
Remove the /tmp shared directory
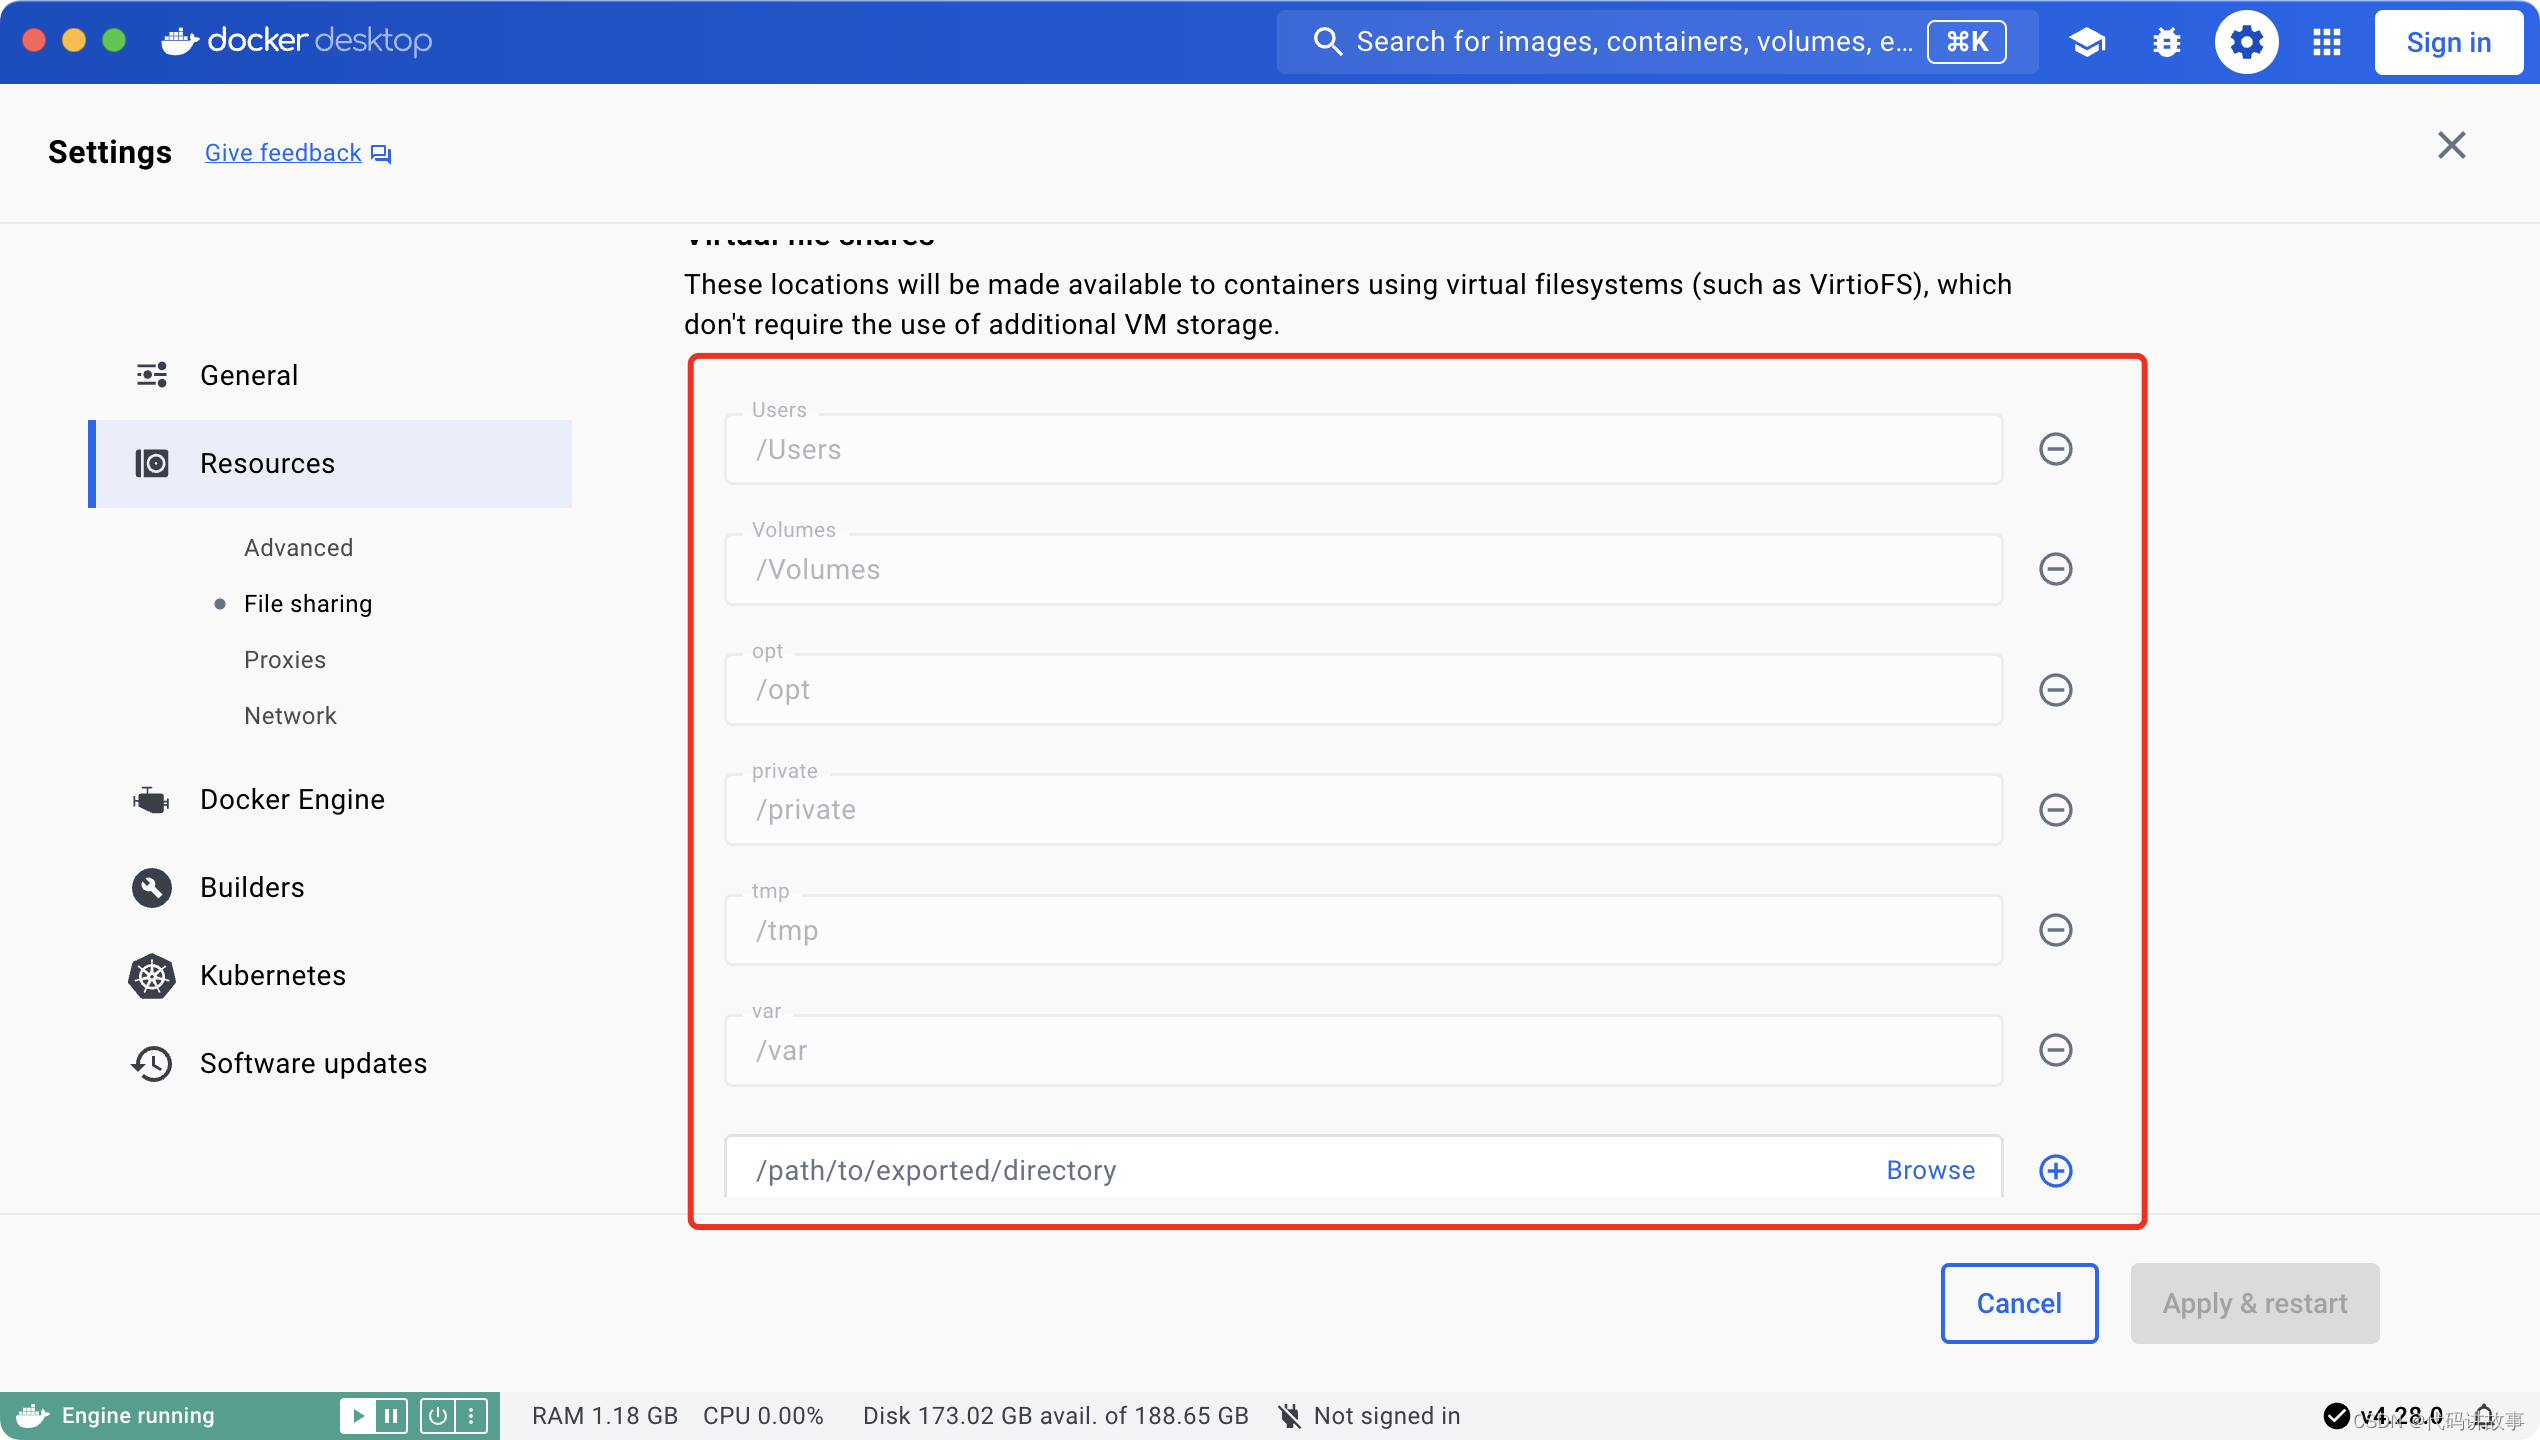click(x=2055, y=930)
